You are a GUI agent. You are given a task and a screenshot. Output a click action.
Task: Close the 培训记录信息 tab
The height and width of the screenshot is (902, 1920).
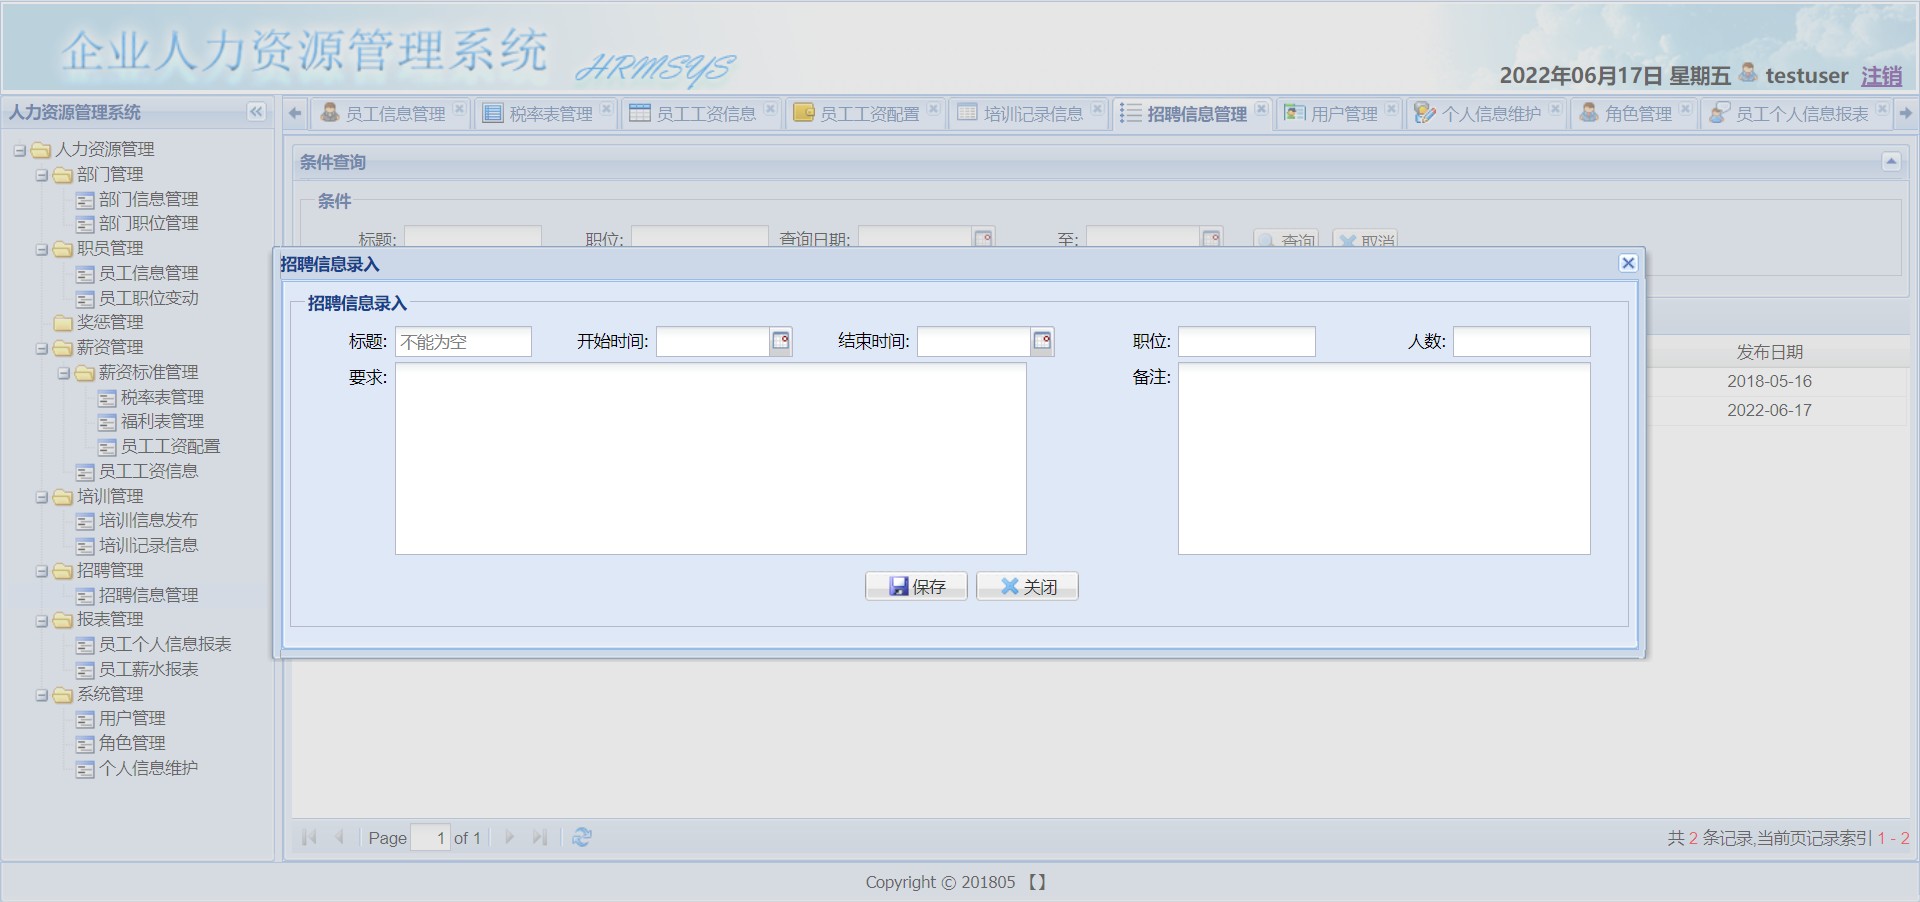pos(1097,109)
